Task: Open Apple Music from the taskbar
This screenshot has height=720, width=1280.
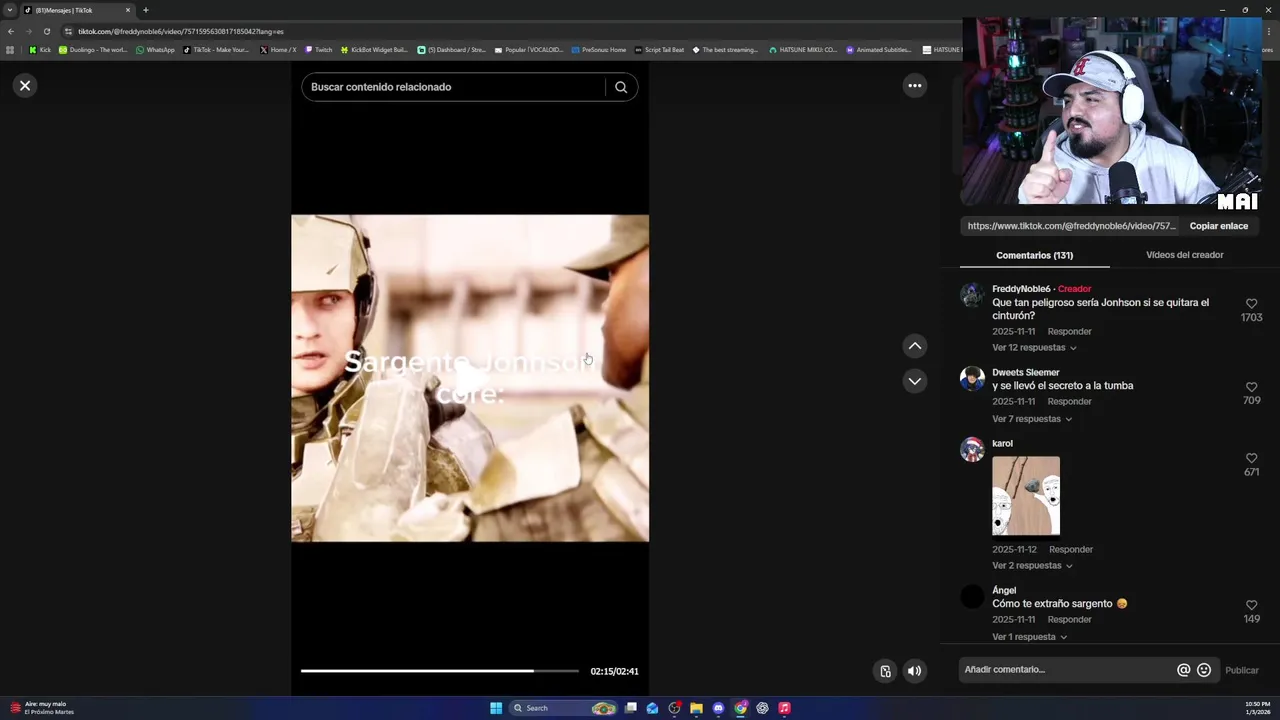Action: coord(784,708)
